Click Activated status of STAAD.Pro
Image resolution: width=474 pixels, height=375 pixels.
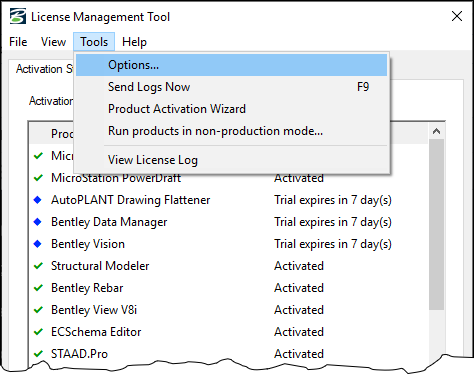299,354
